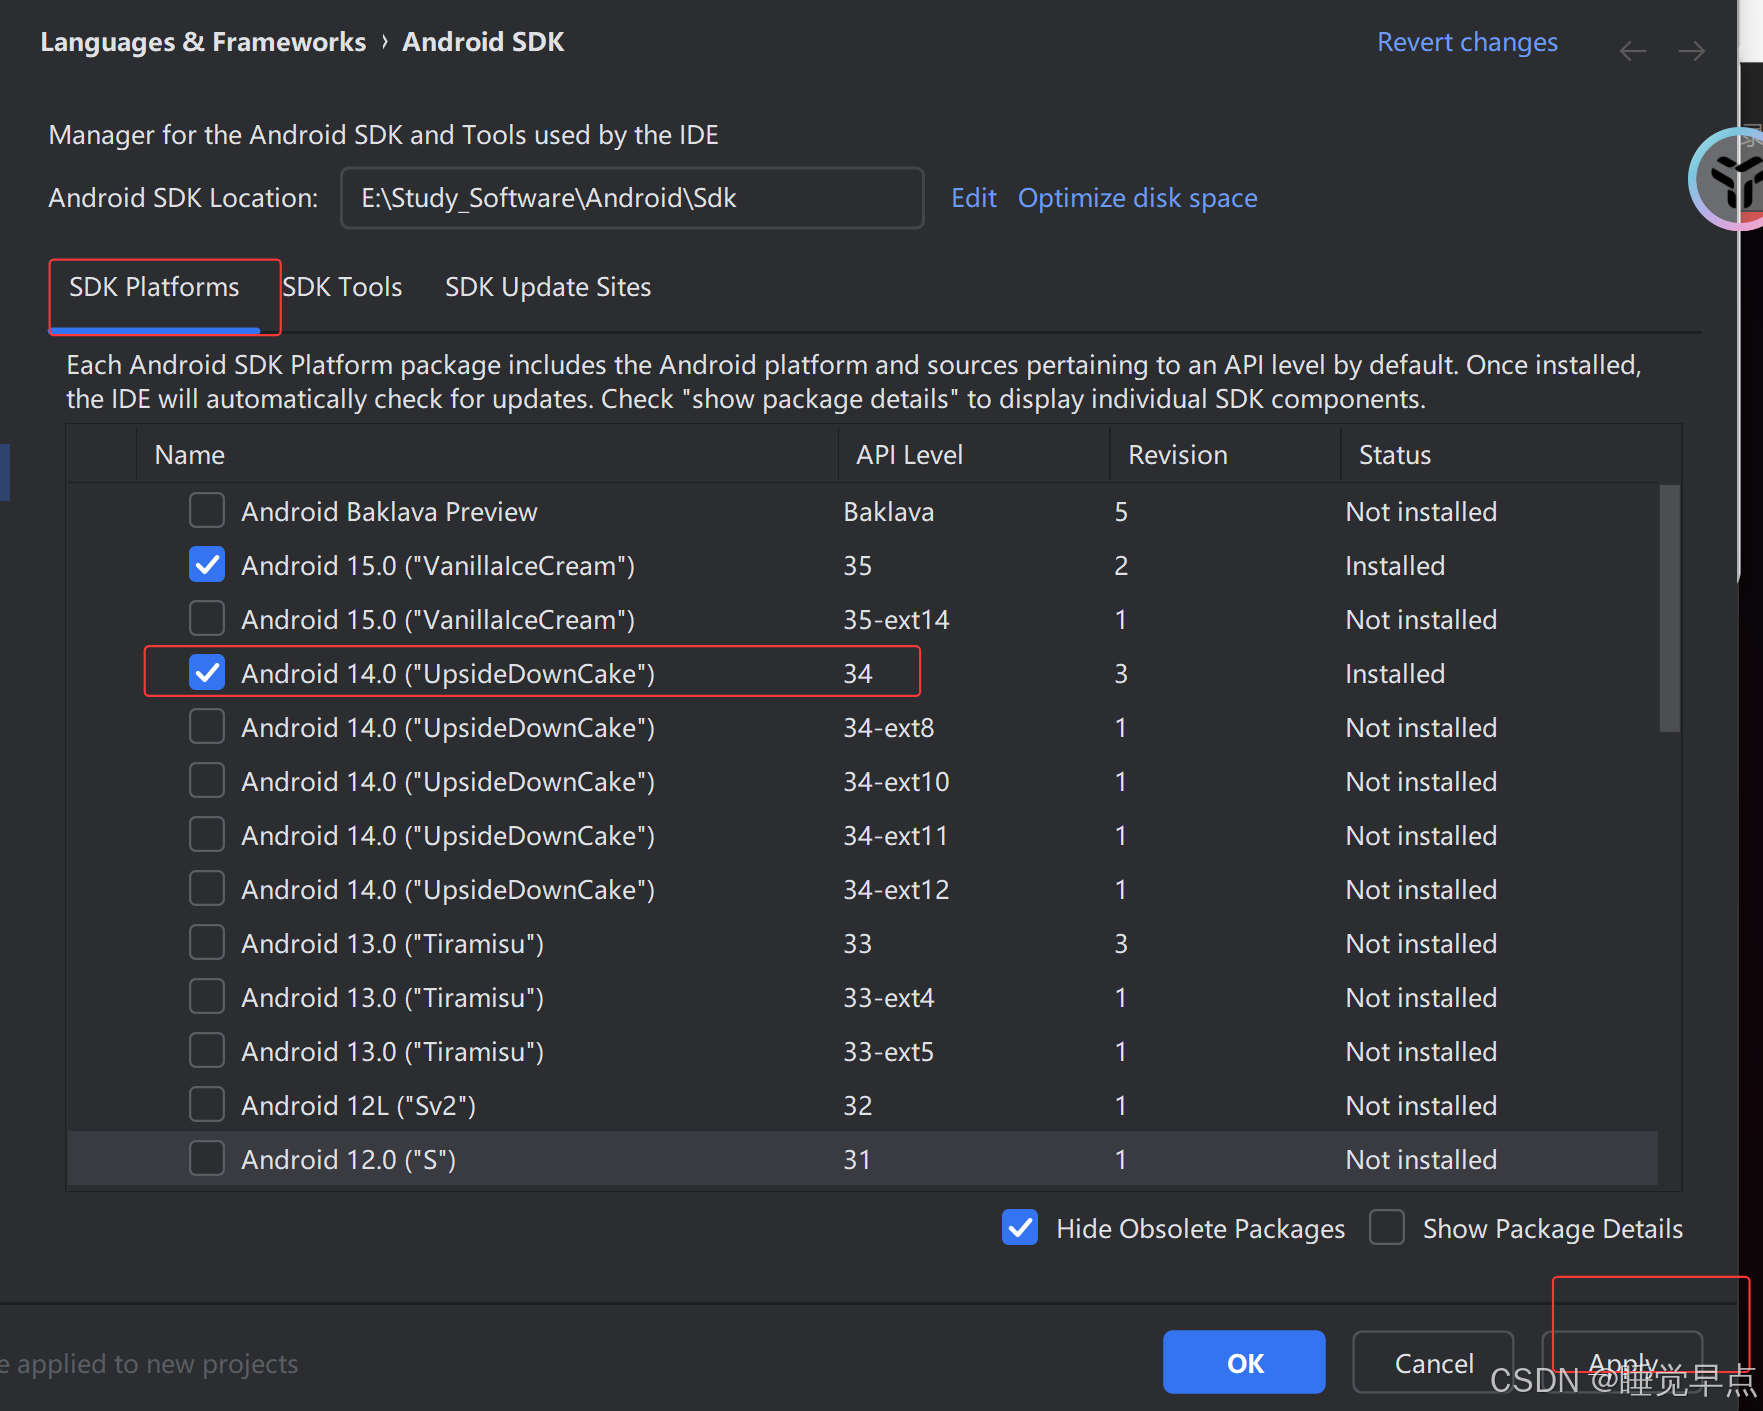Click the OK button
This screenshot has height=1411, width=1763.
(x=1244, y=1362)
